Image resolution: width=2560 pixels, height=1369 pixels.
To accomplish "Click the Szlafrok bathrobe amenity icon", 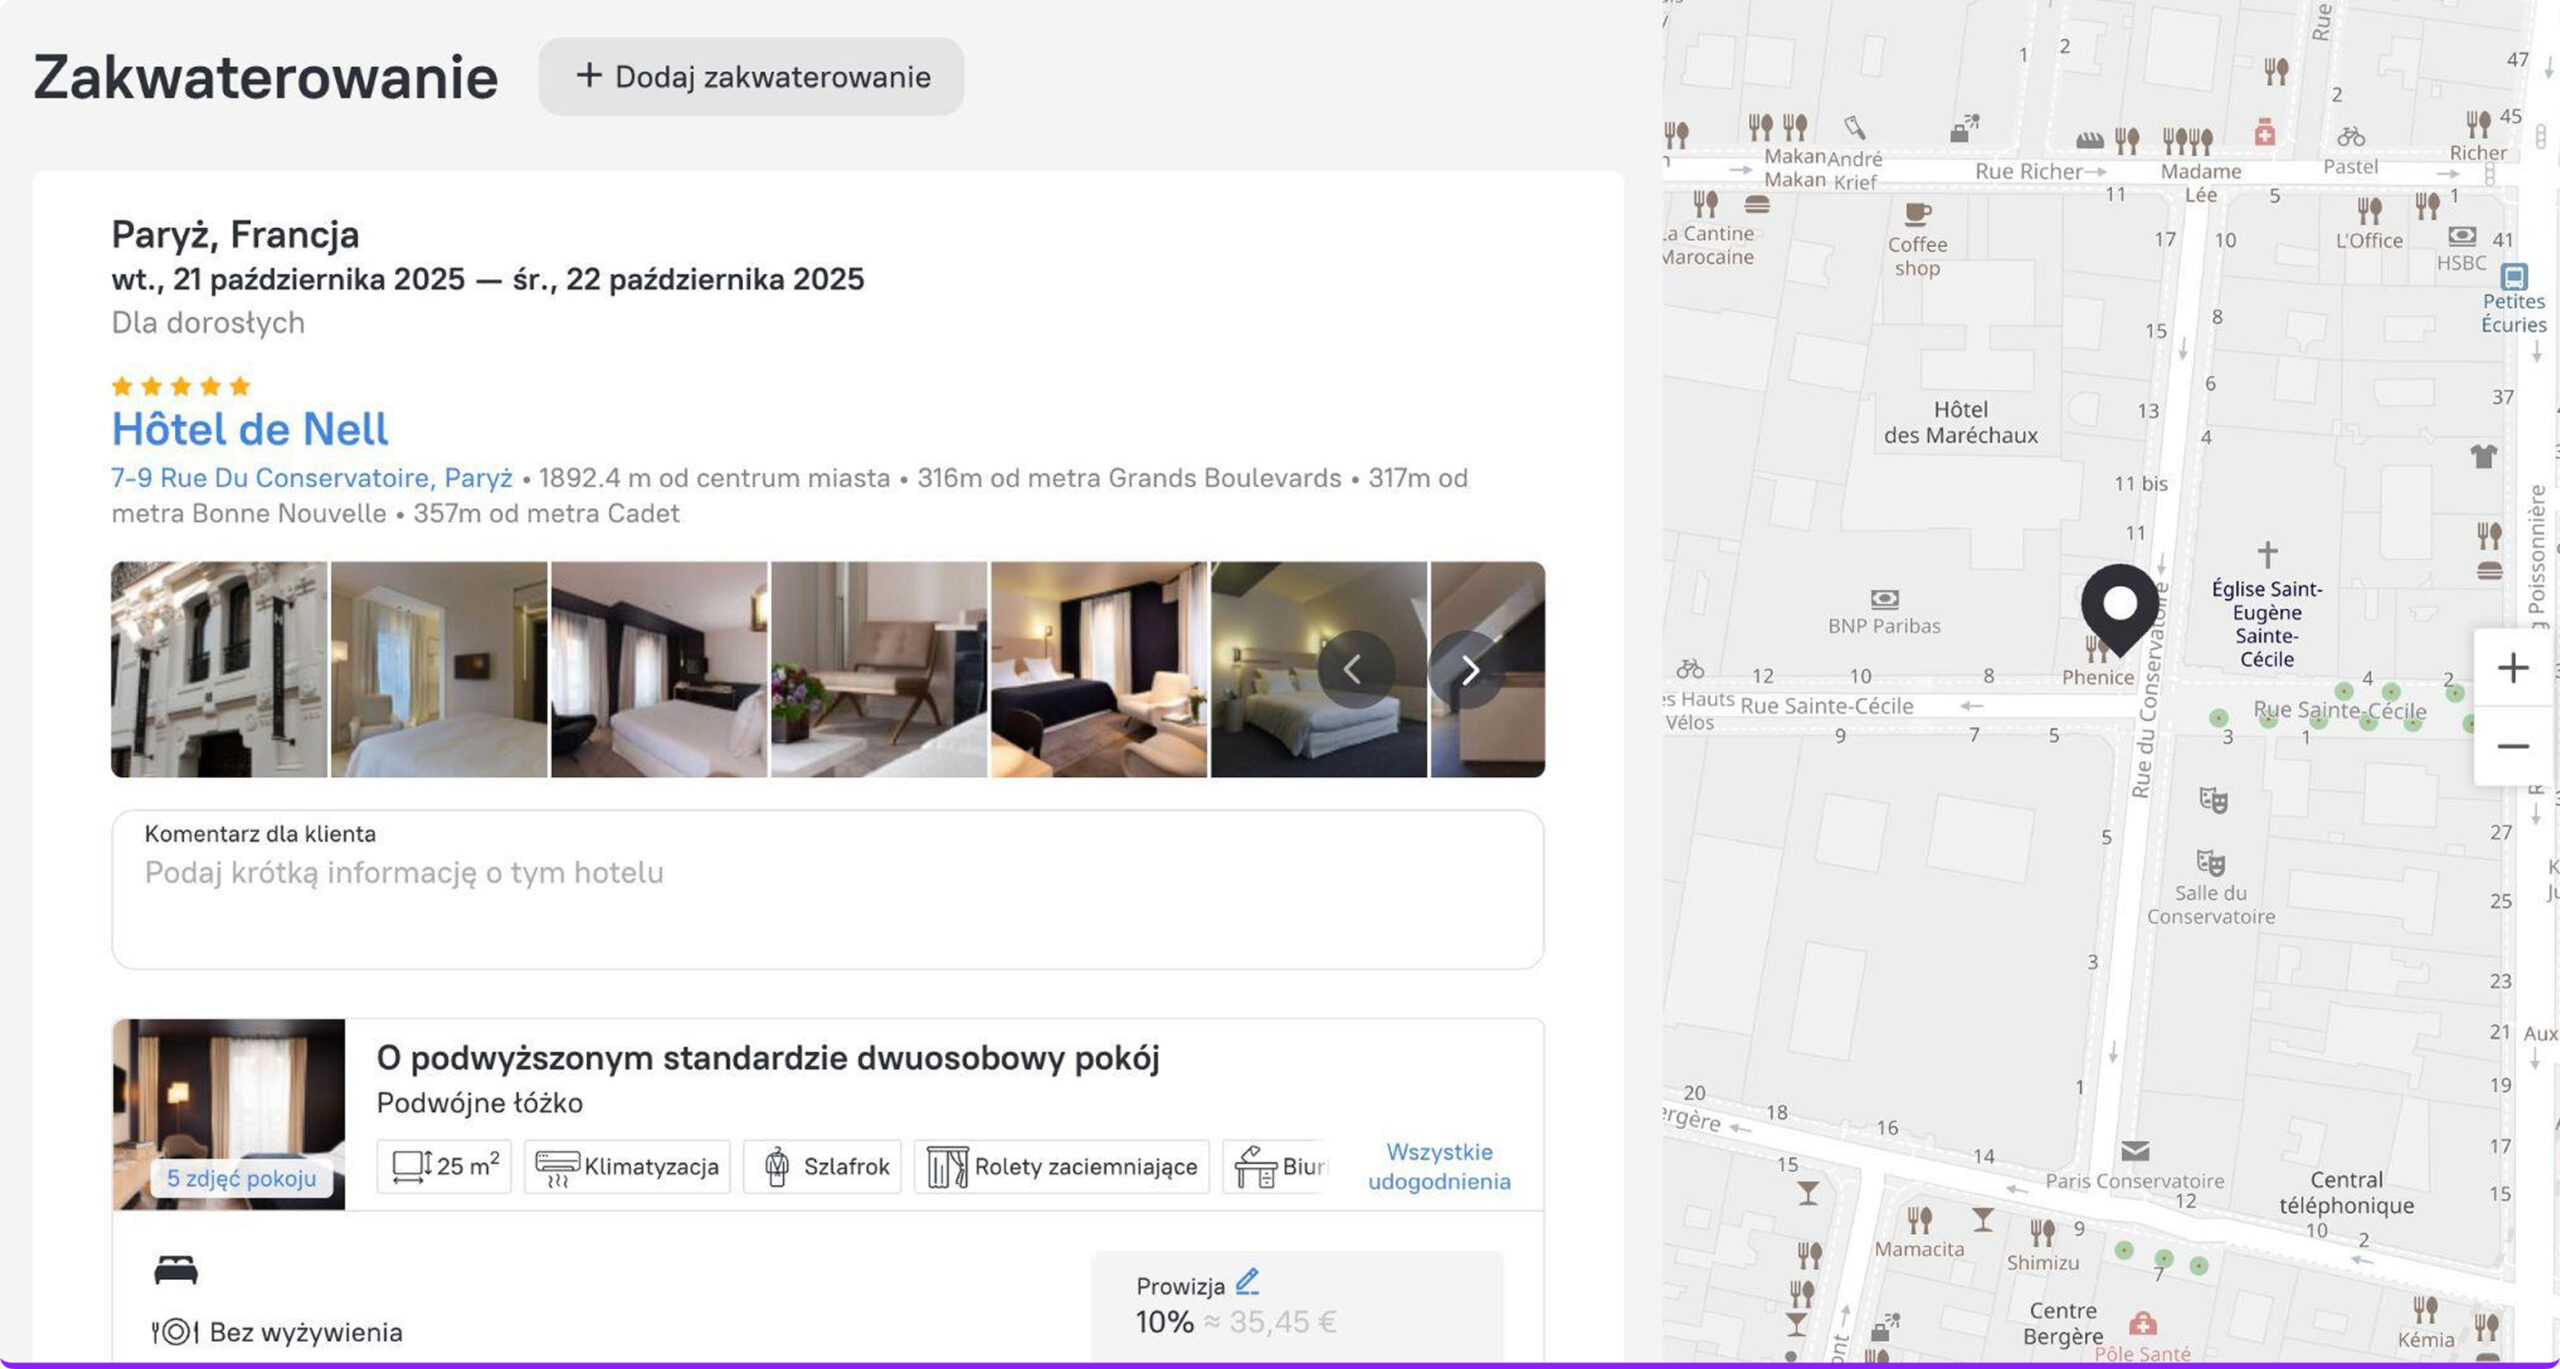I will [x=777, y=1167].
